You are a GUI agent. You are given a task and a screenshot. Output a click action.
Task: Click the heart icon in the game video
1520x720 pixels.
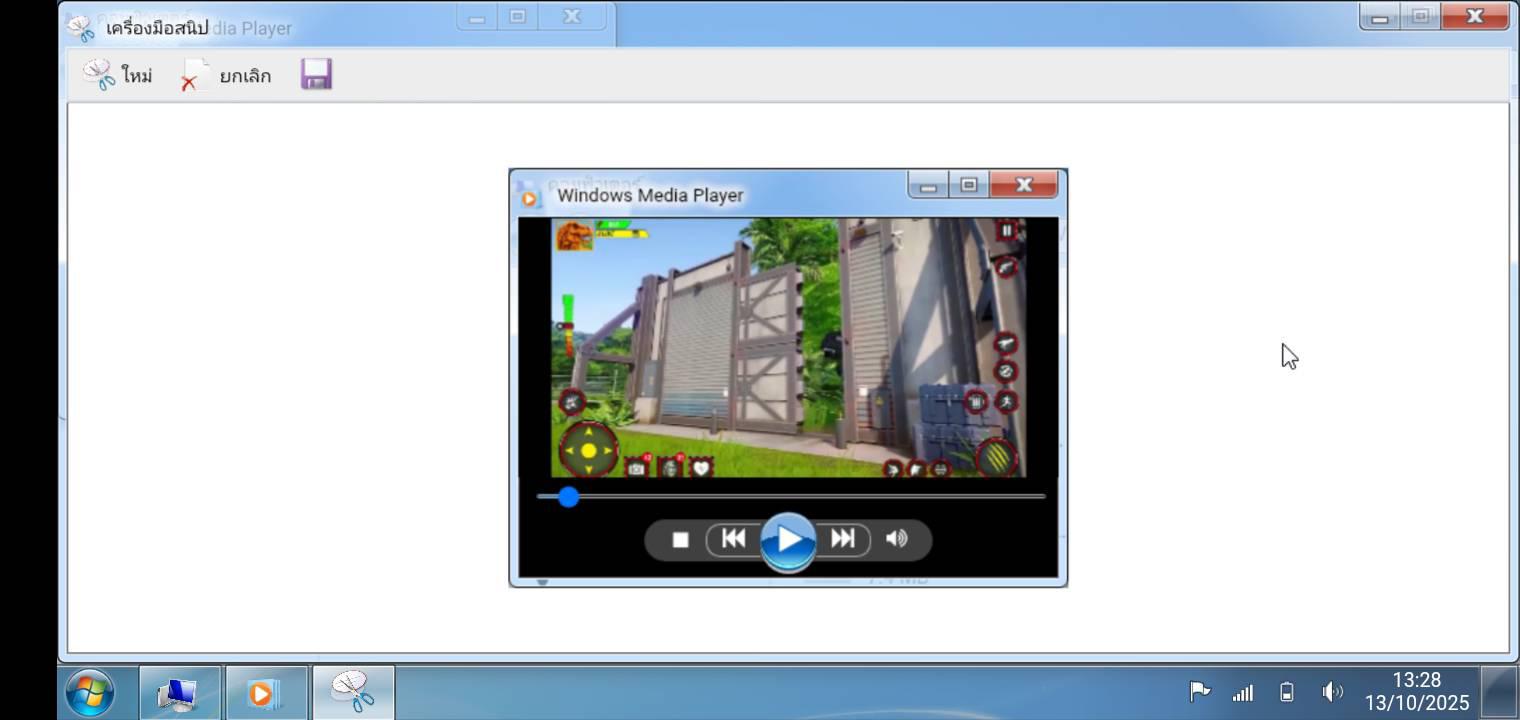coord(702,467)
